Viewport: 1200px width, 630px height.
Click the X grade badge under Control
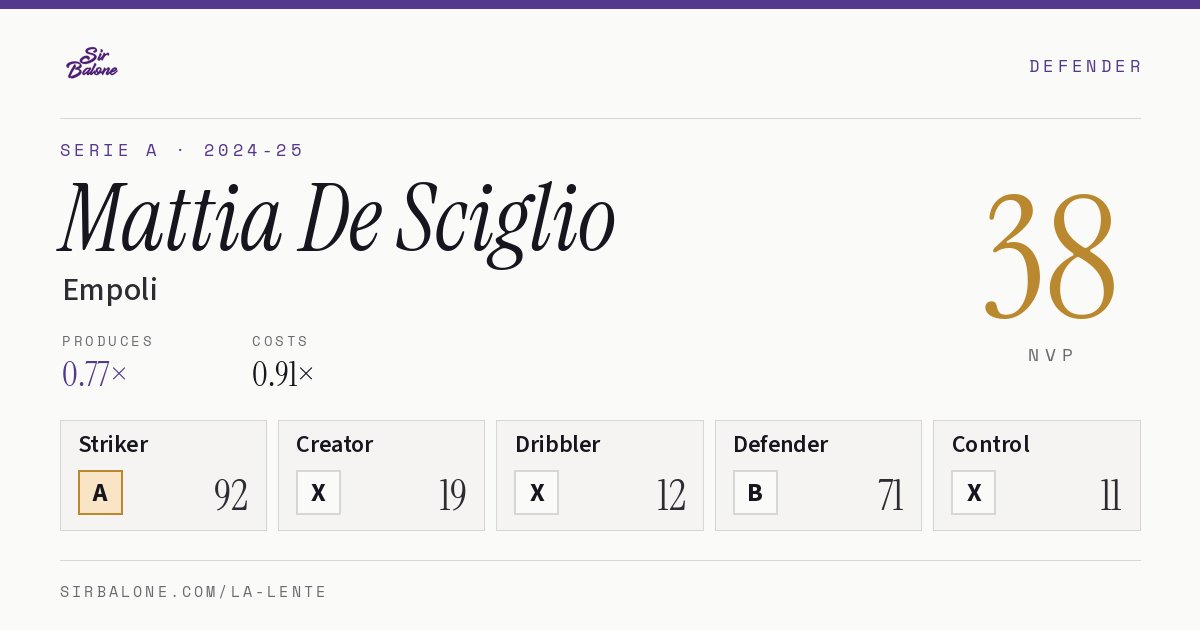973,493
